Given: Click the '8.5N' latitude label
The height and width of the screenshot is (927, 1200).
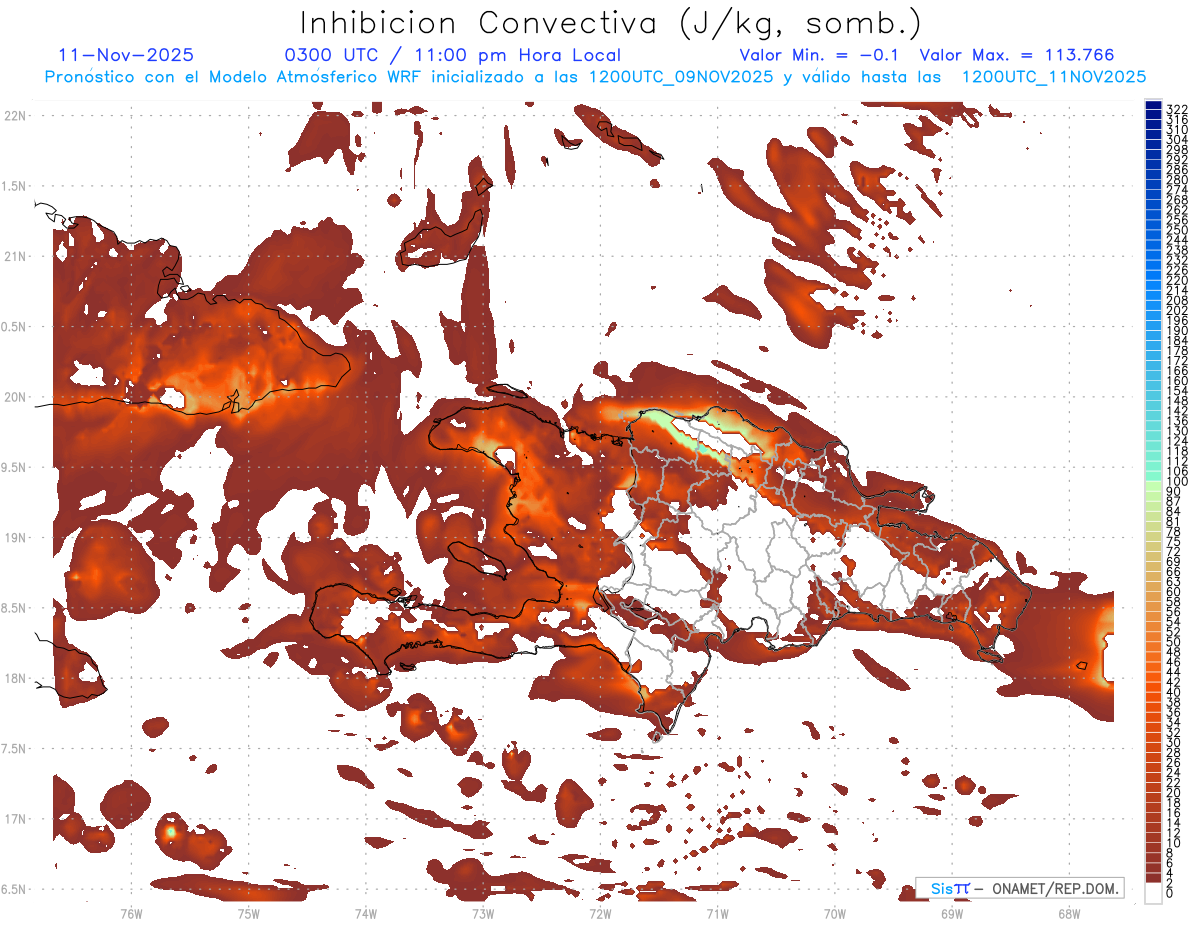Looking at the screenshot, I should pyautogui.click(x=14, y=608).
